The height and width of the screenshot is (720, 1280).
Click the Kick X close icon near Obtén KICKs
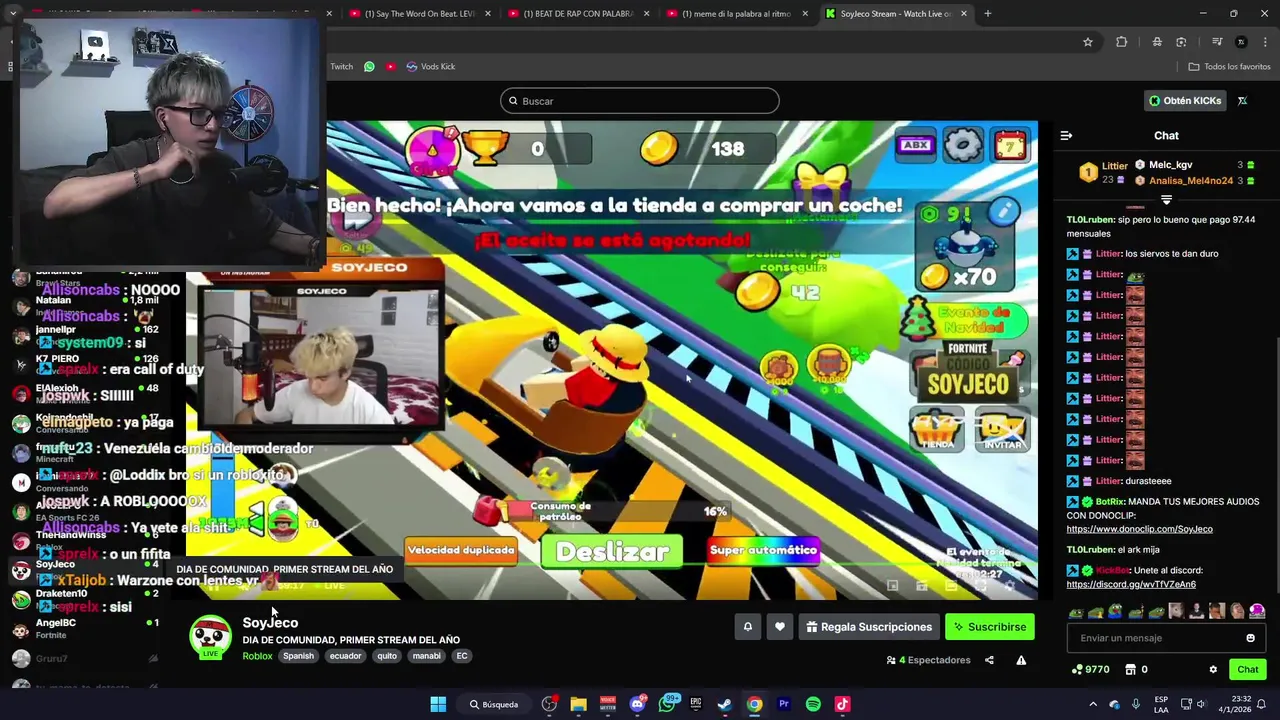pos(1242,101)
